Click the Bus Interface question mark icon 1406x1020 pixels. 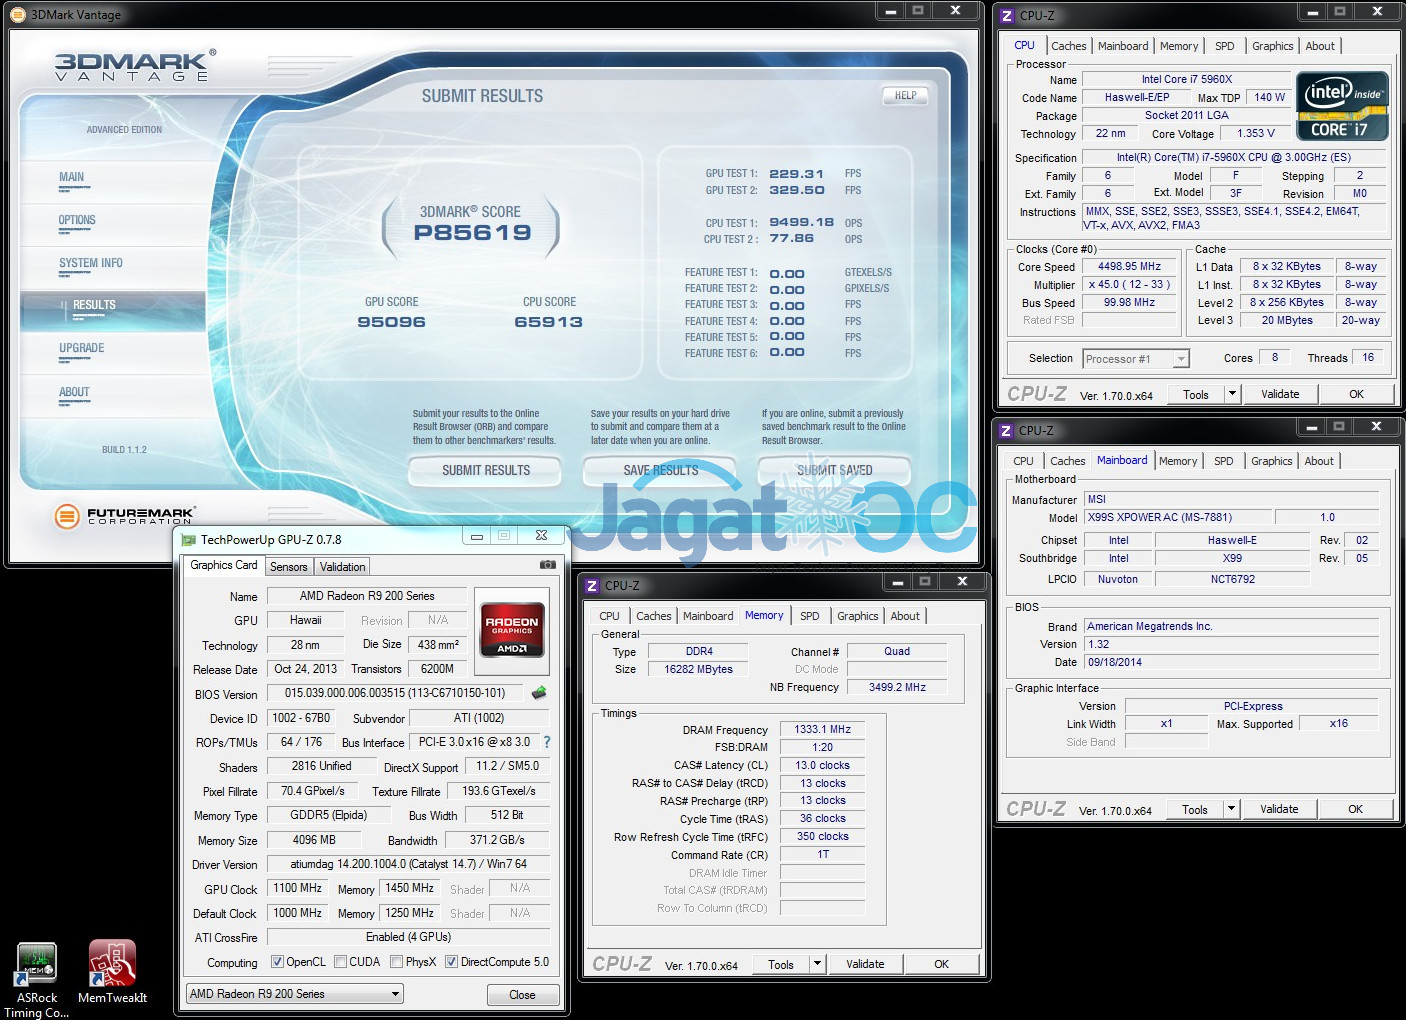547,742
